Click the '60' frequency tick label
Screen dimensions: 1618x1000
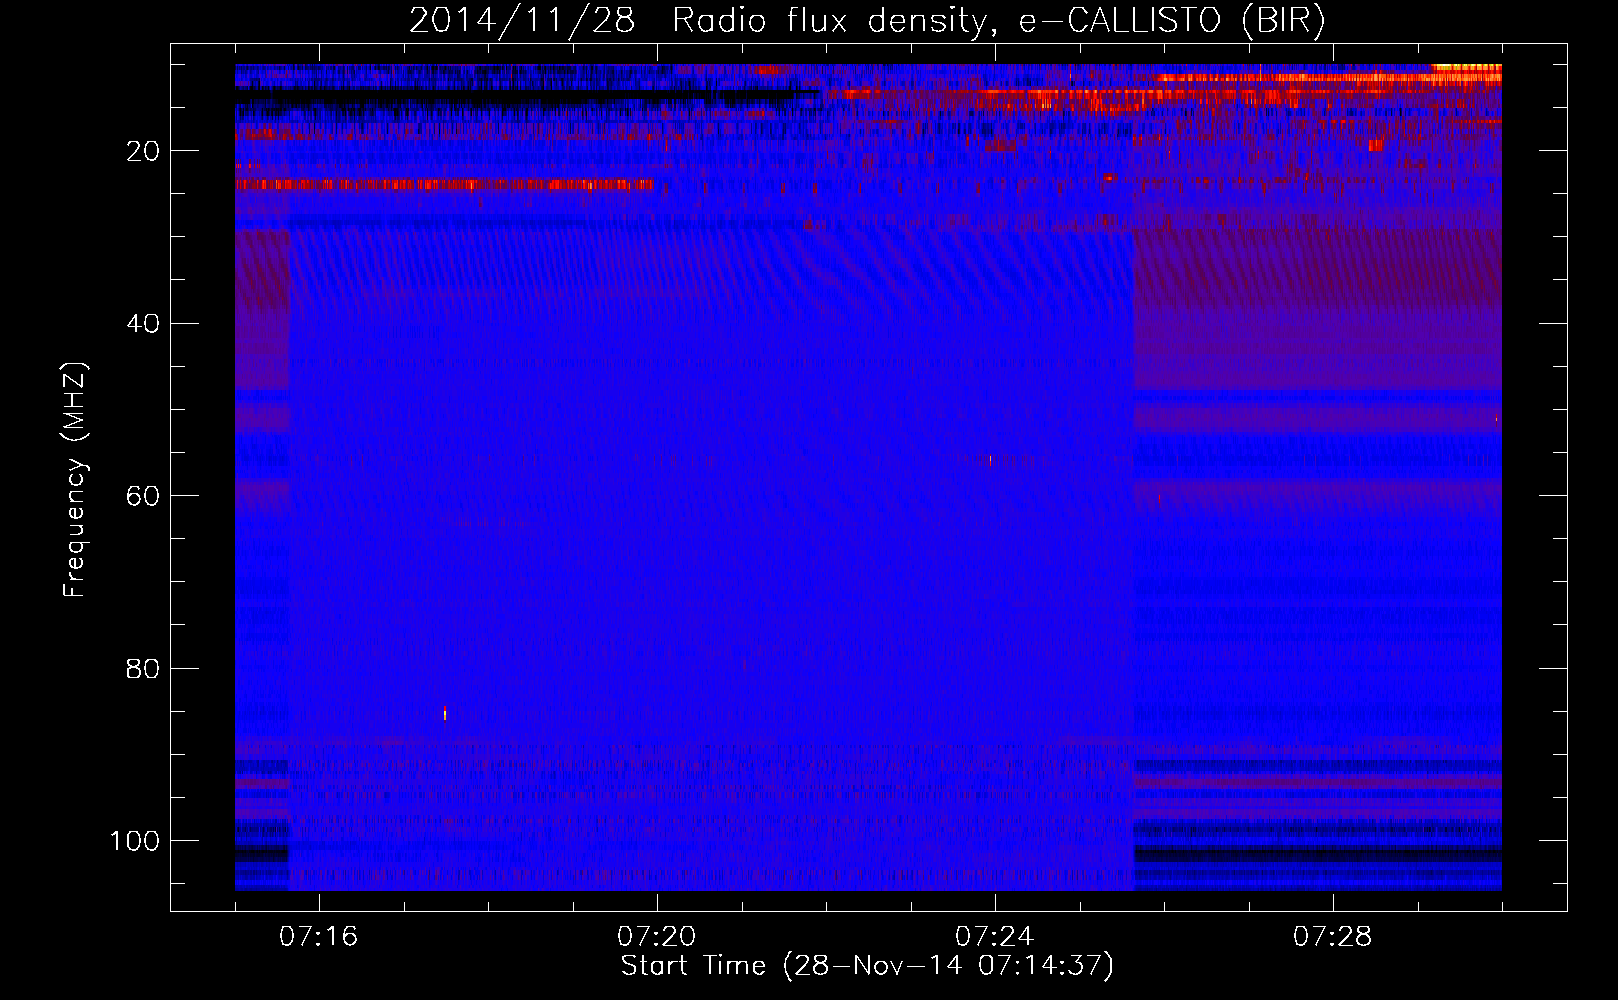142,496
